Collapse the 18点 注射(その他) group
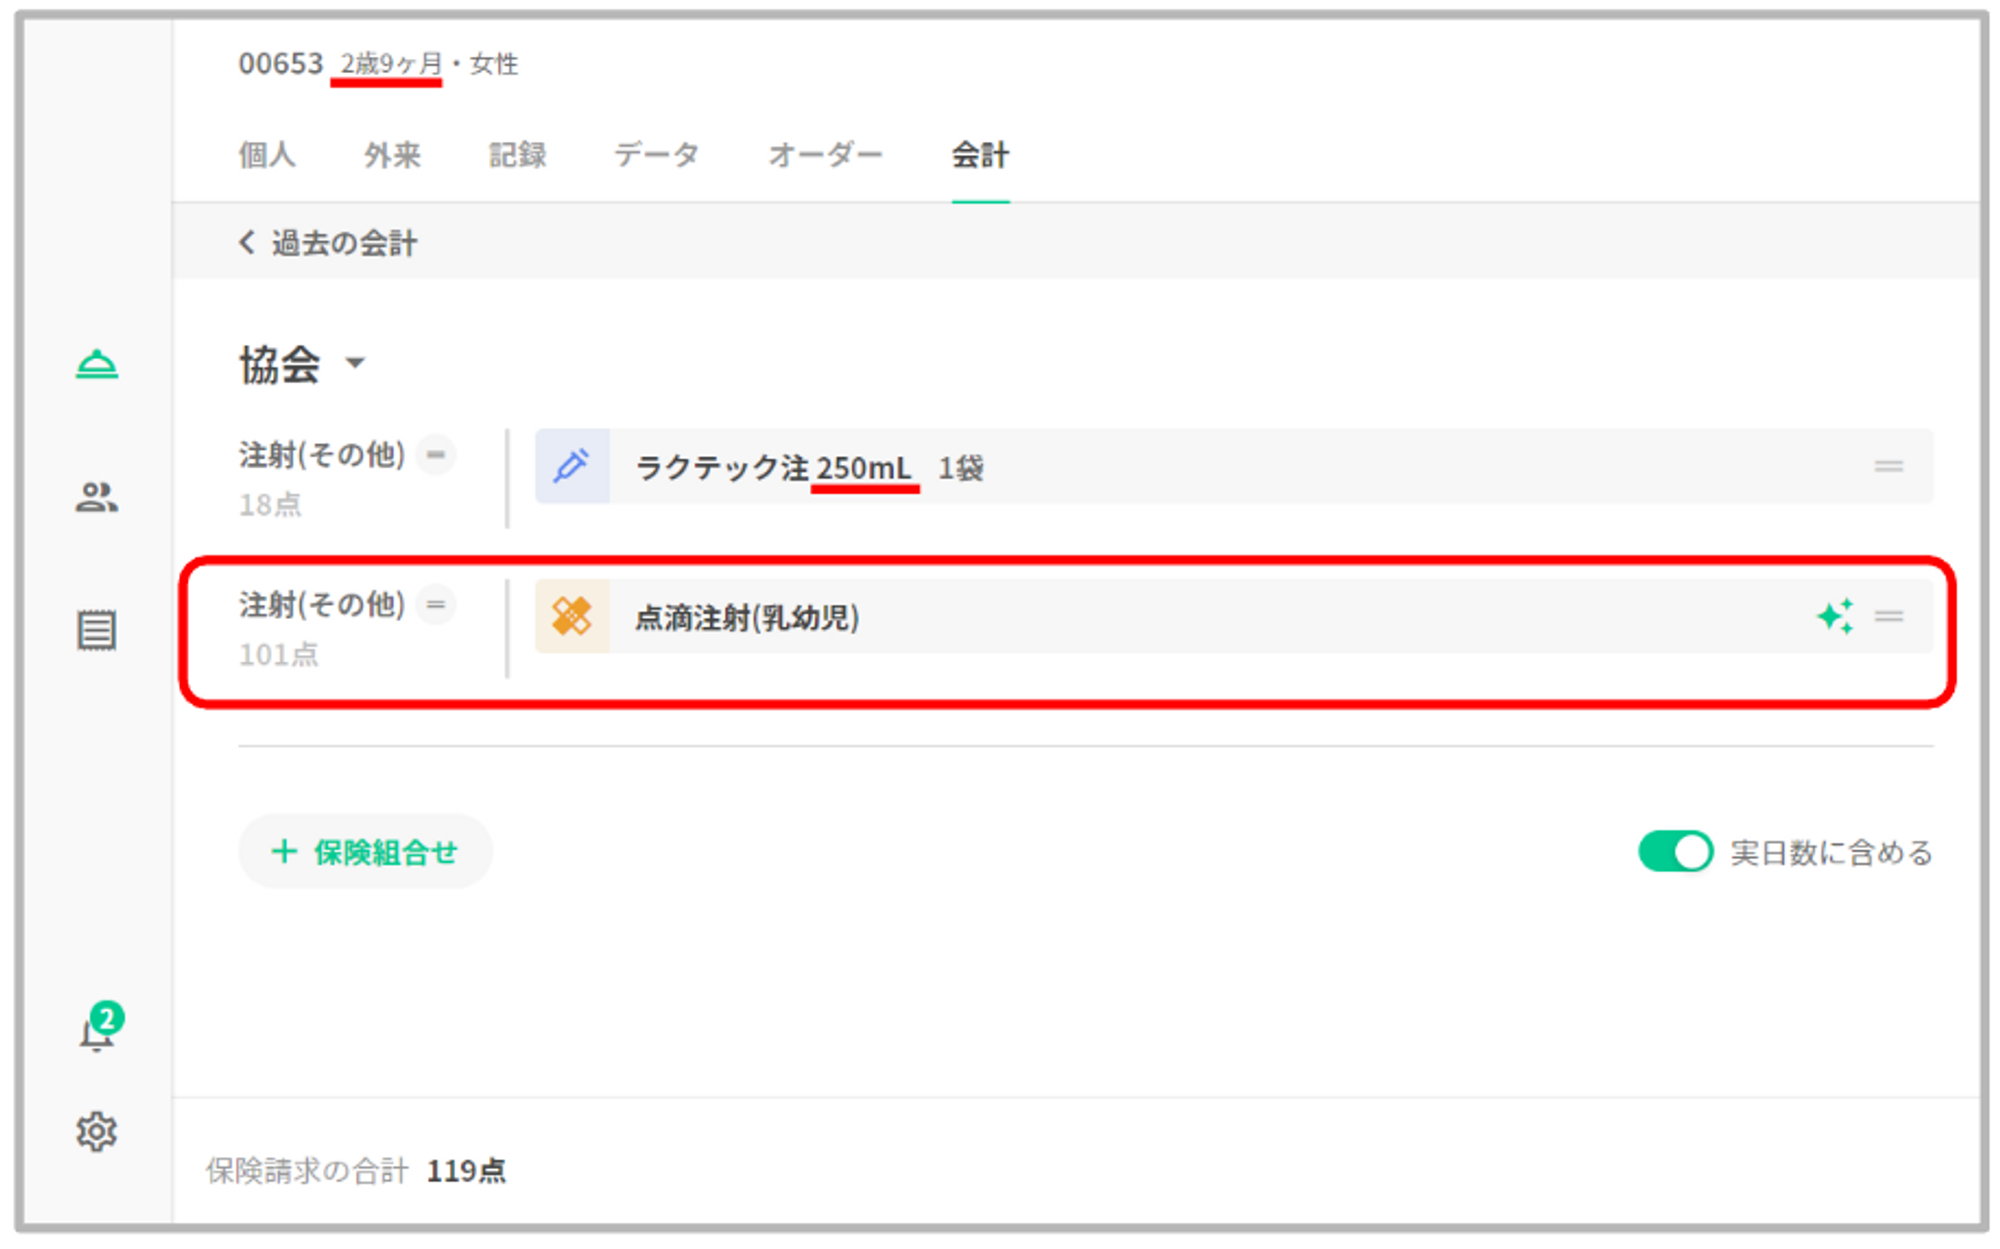 click(436, 455)
